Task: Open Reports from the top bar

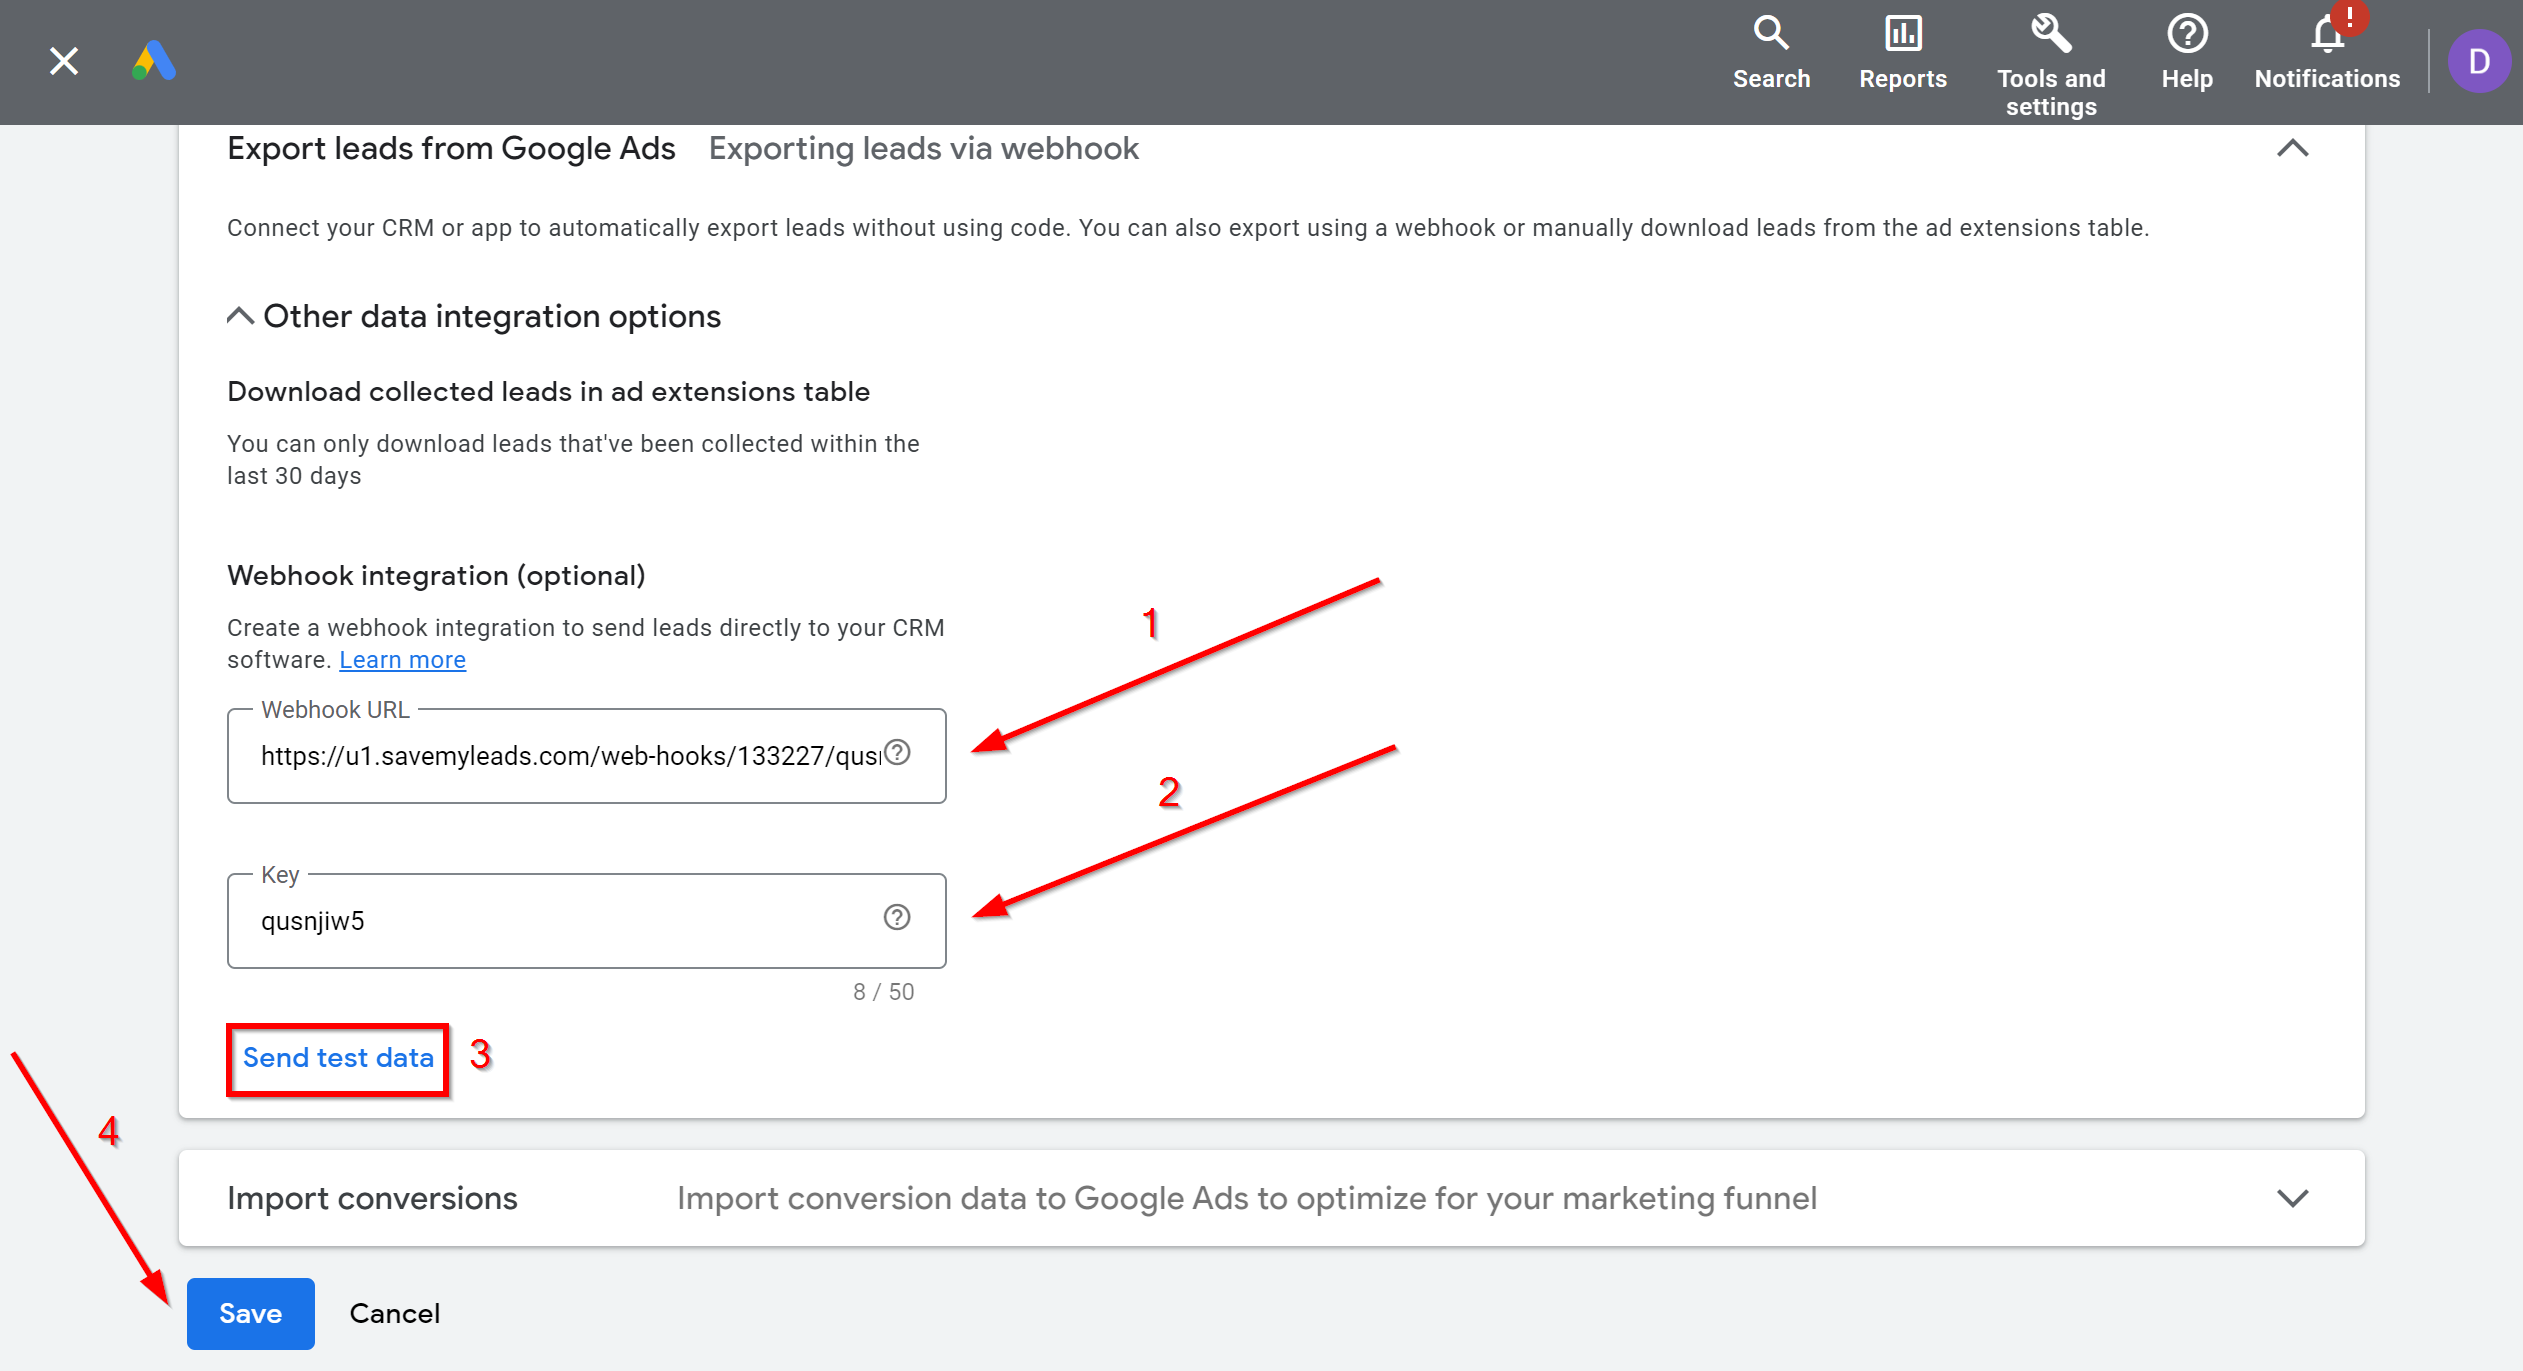Action: click(x=1902, y=54)
